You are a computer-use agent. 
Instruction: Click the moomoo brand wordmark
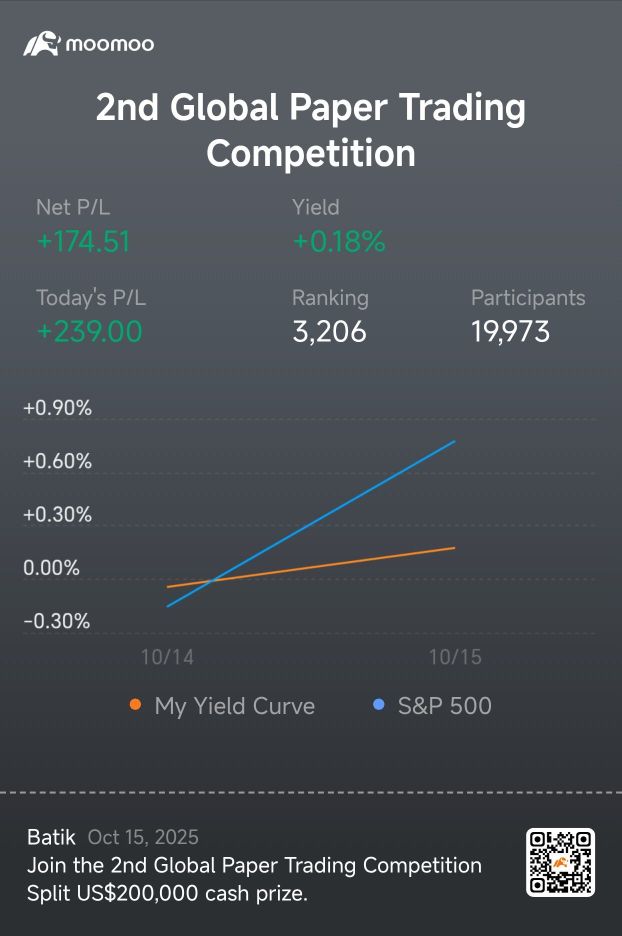click(110, 44)
